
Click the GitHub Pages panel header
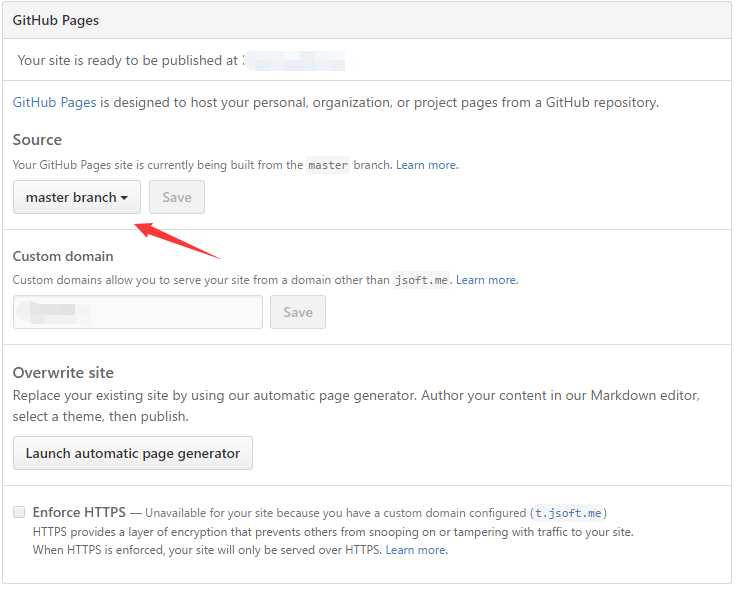pyautogui.click(x=56, y=20)
